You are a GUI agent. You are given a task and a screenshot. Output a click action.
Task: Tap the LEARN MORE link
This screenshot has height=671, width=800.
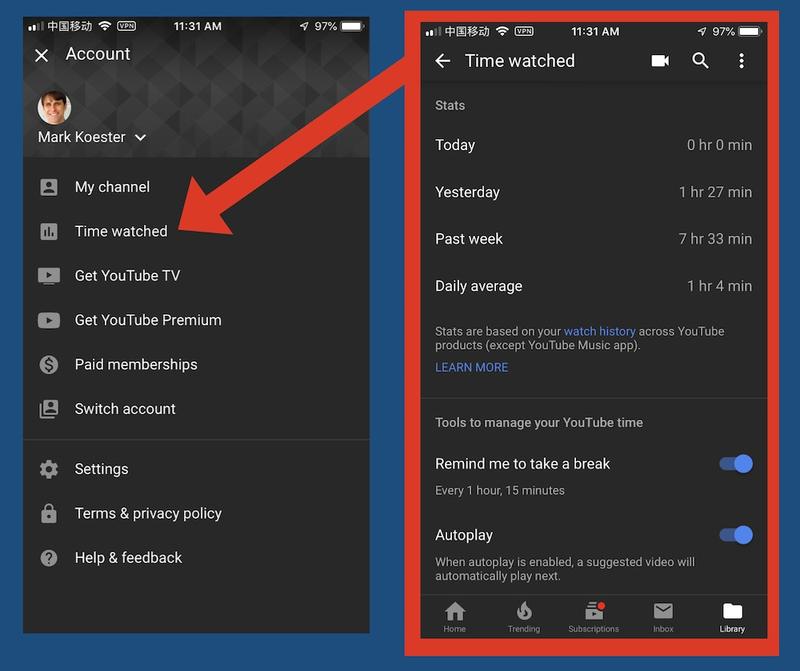pyautogui.click(x=471, y=367)
